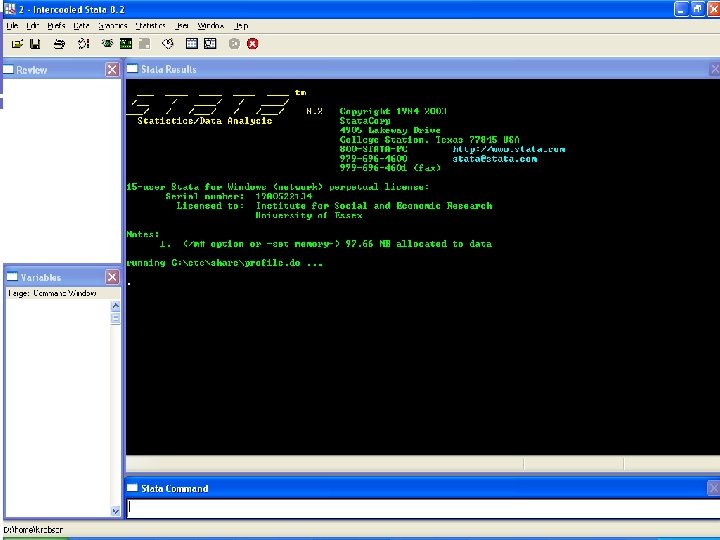
Task: Open the Viewer using the eye icon
Action: pos(107,44)
